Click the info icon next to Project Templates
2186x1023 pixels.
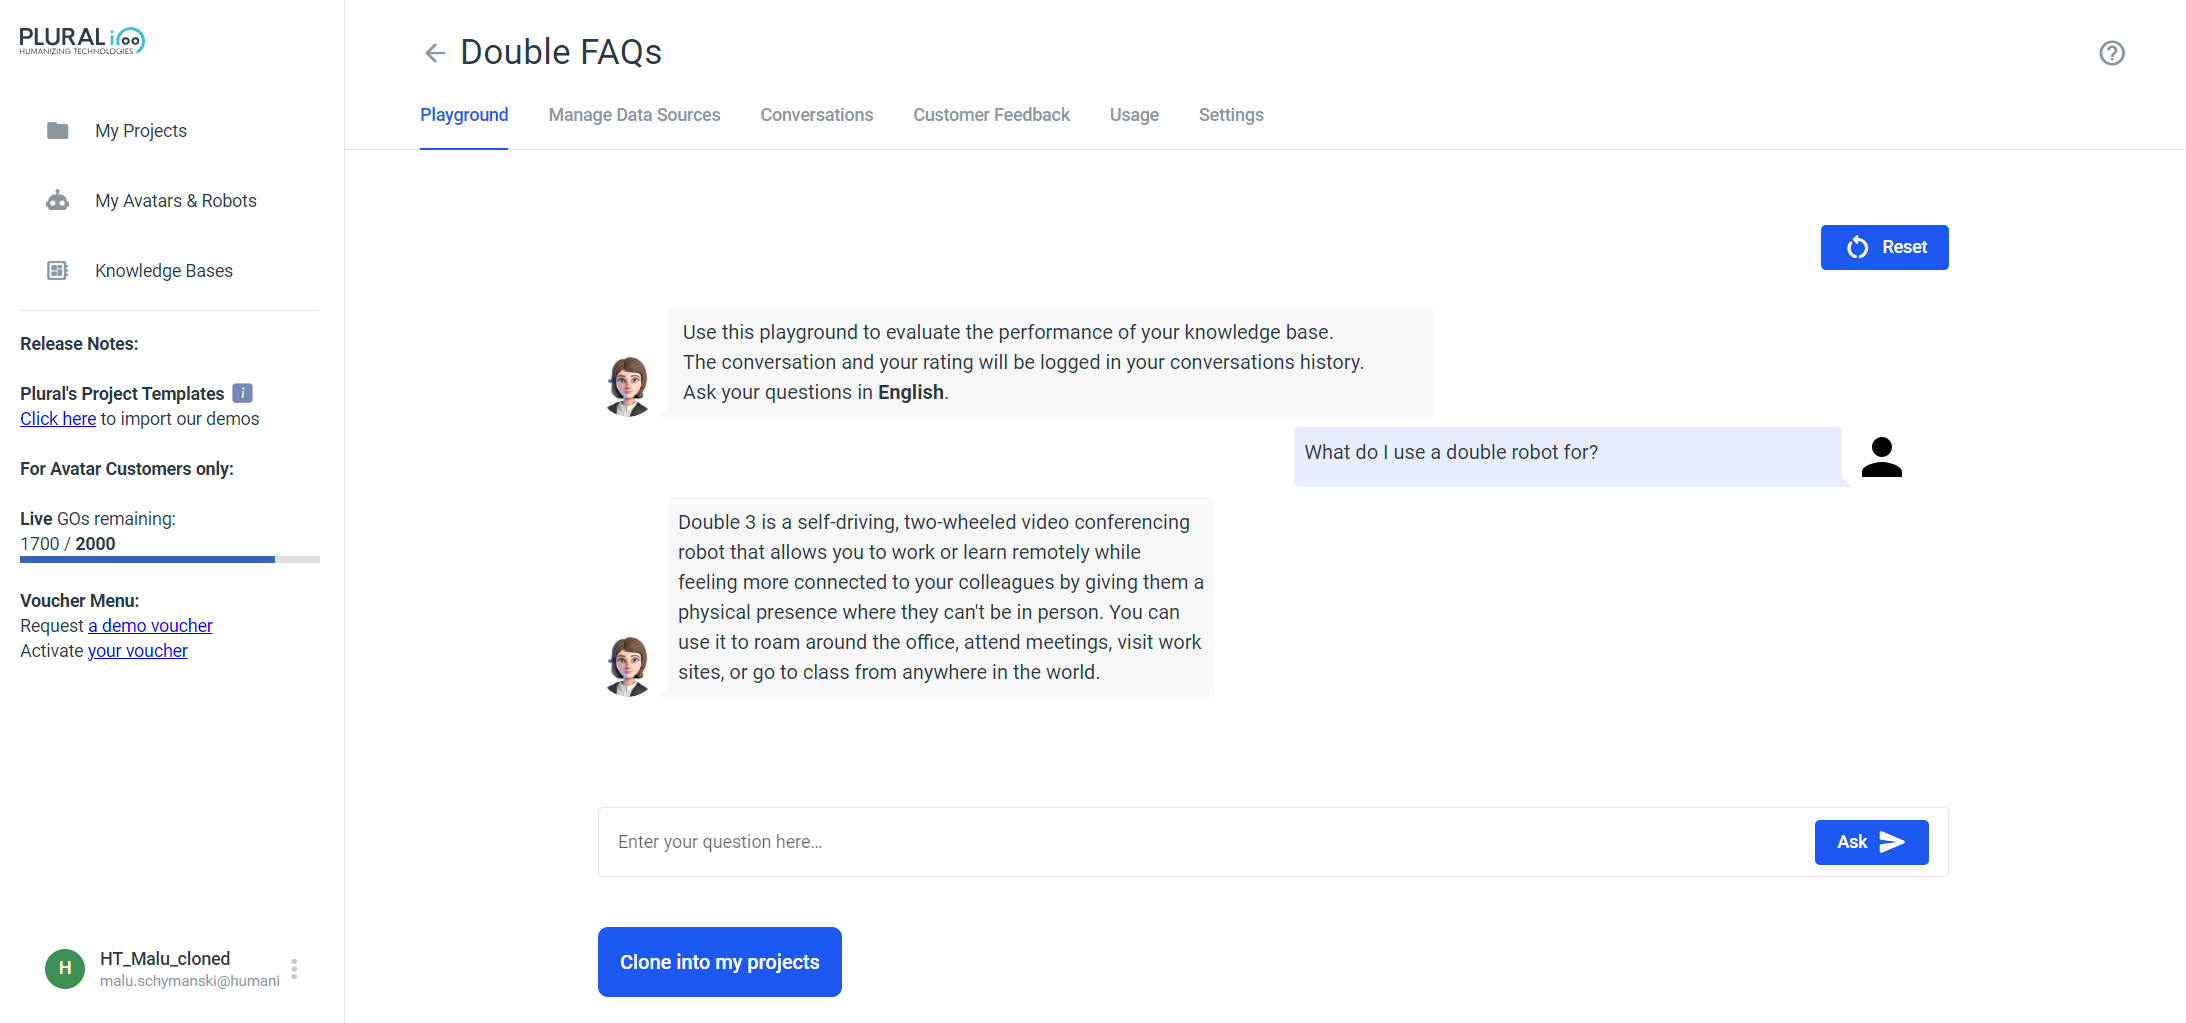(243, 393)
